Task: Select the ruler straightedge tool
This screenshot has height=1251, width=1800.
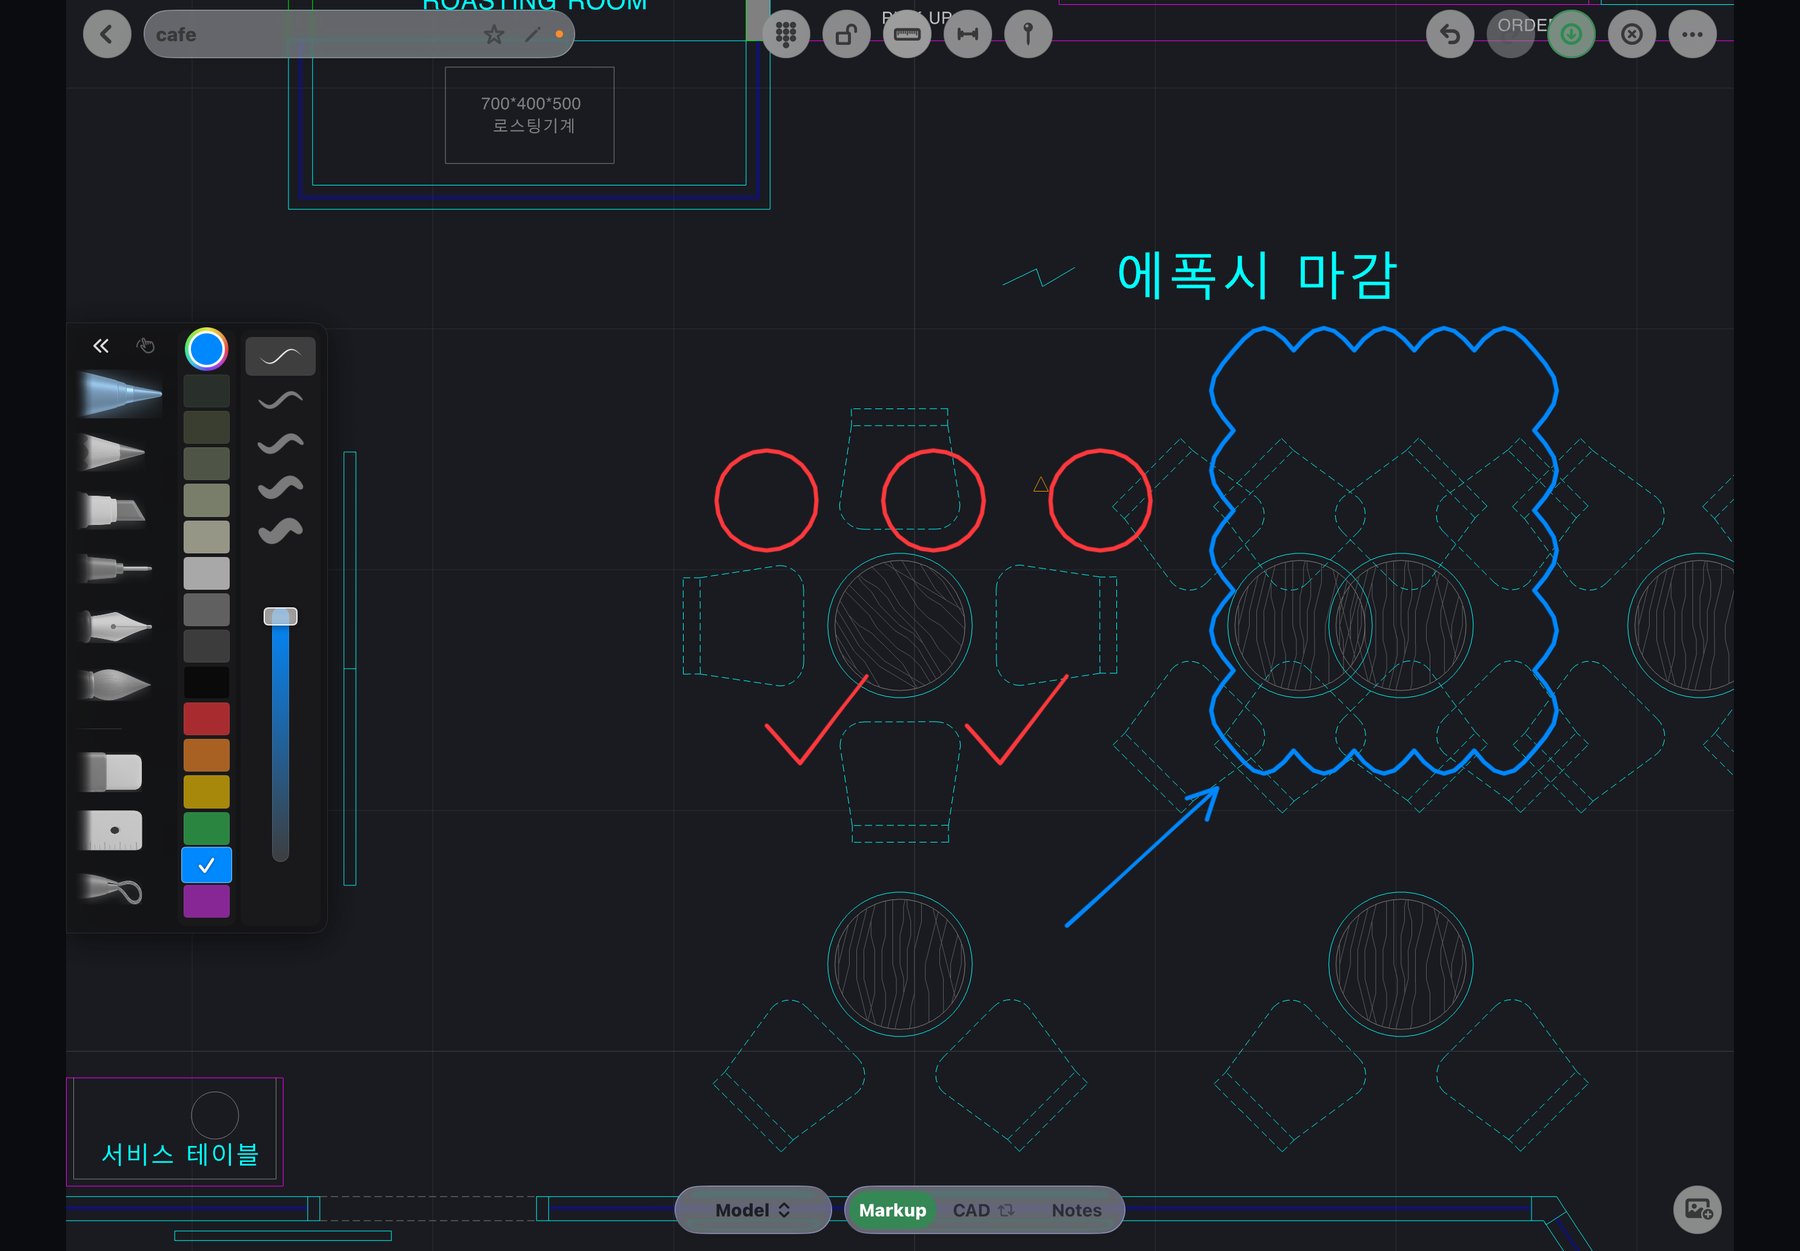Action: click(111, 830)
